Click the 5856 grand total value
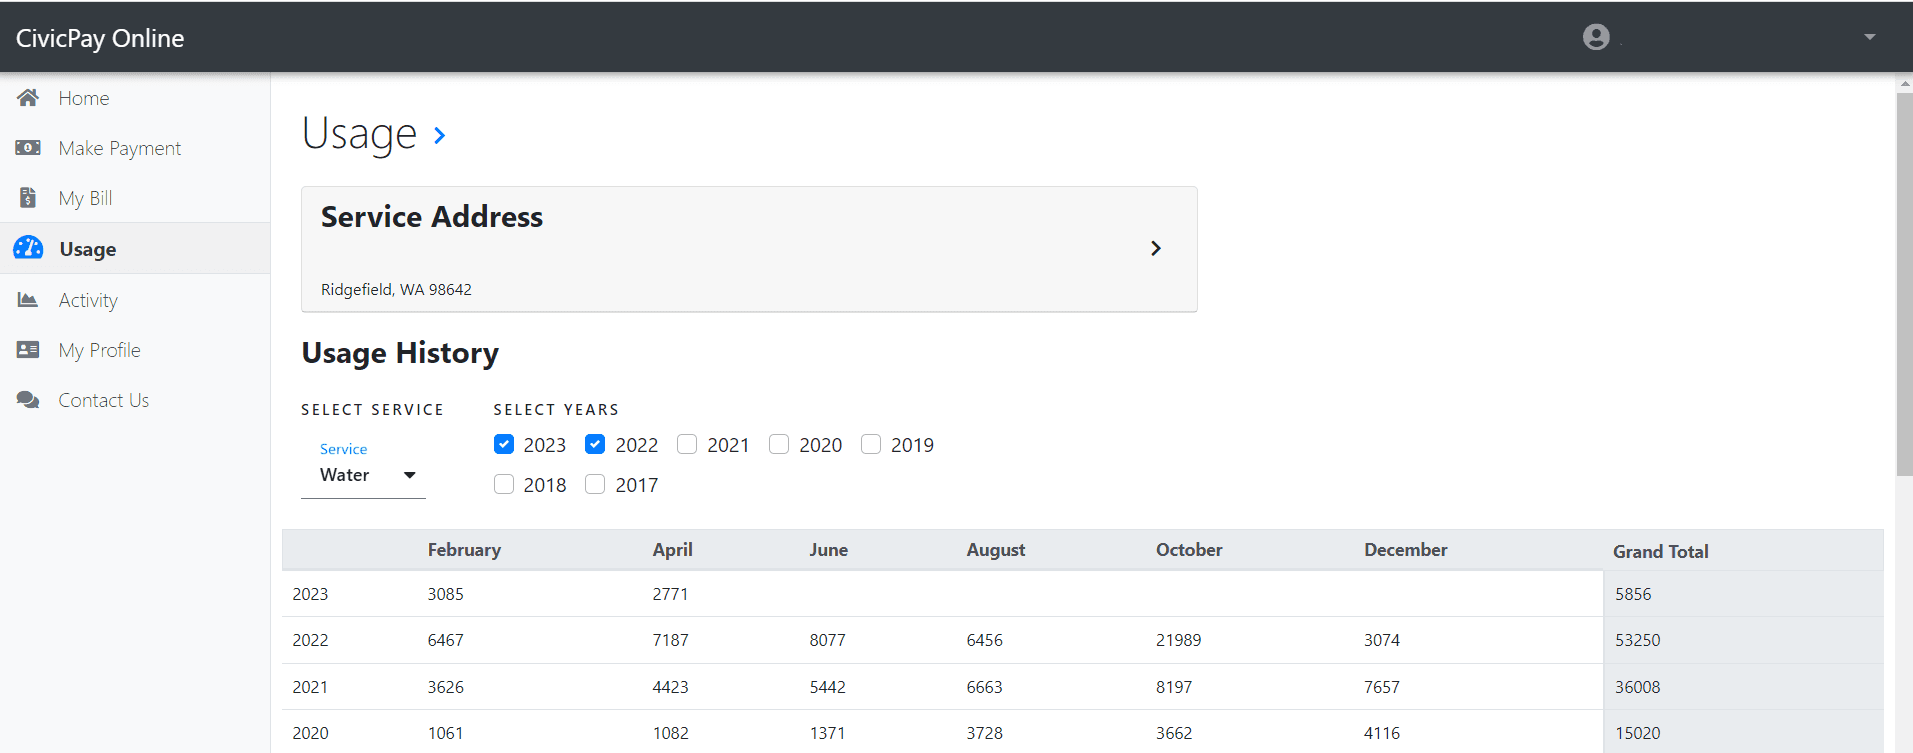Image resolution: width=1913 pixels, height=753 pixels. [1633, 594]
